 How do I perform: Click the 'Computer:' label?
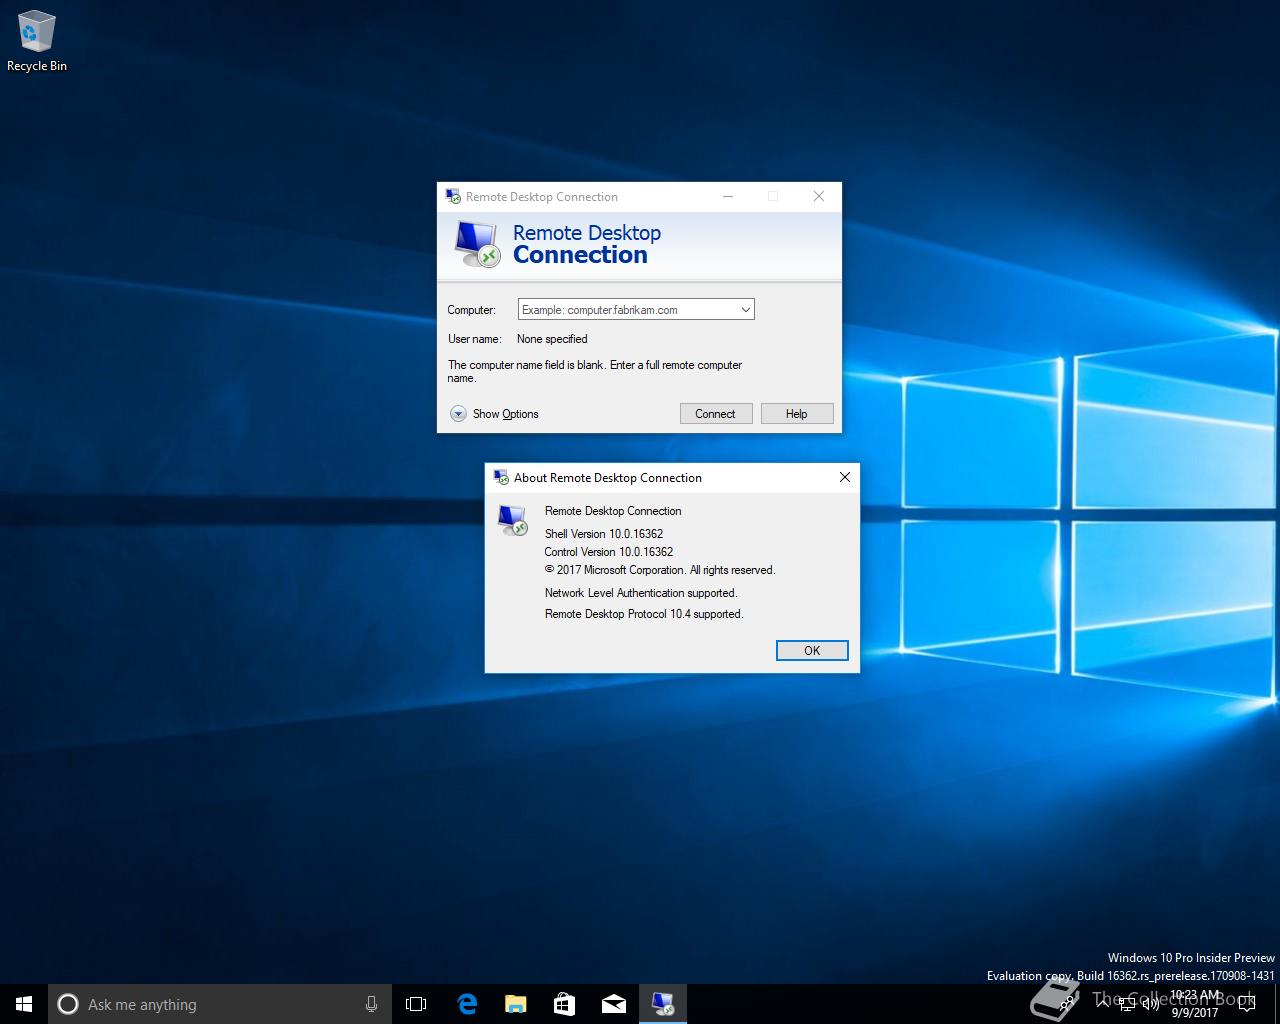471,310
